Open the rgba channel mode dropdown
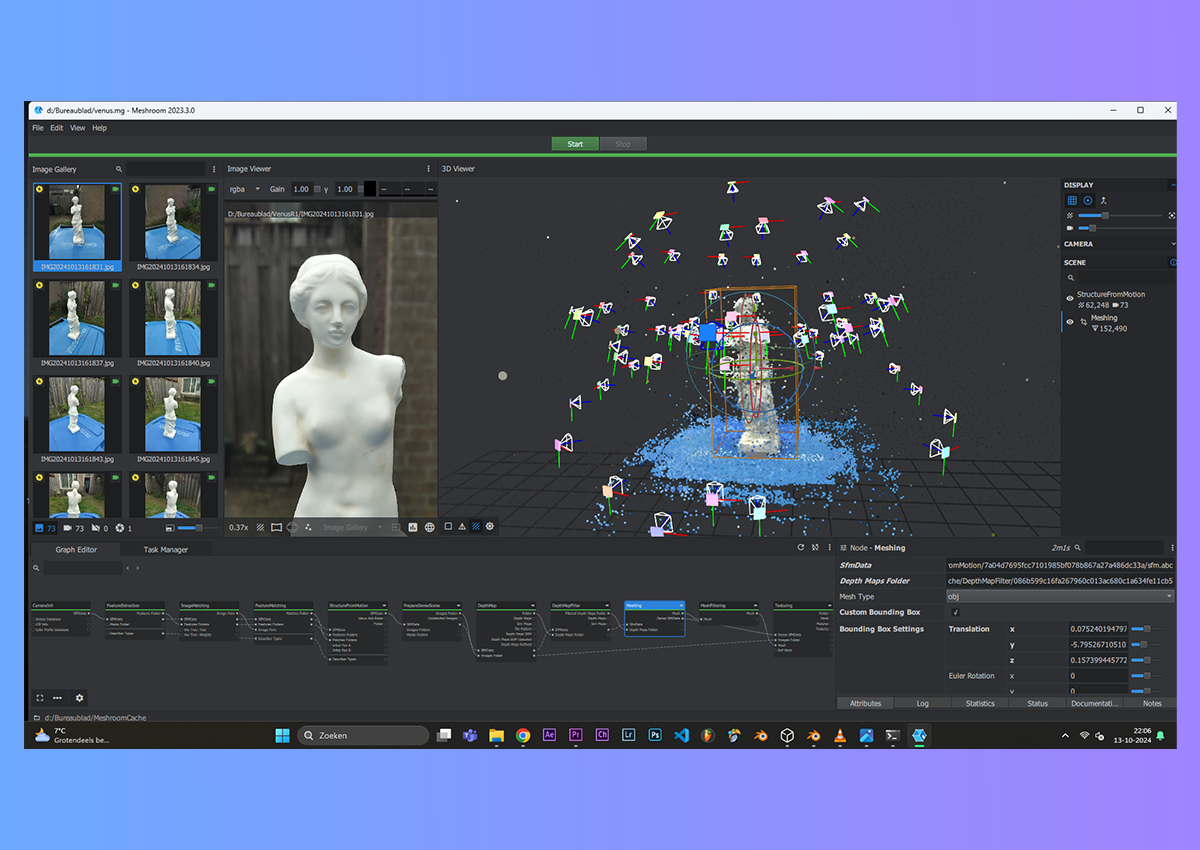The width and height of the screenshot is (1200, 850). pos(244,189)
